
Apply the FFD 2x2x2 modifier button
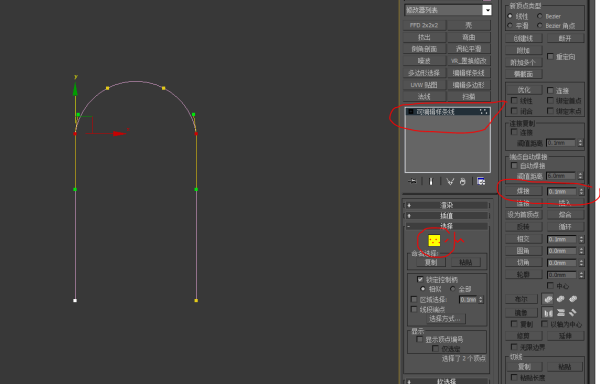coord(424,25)
